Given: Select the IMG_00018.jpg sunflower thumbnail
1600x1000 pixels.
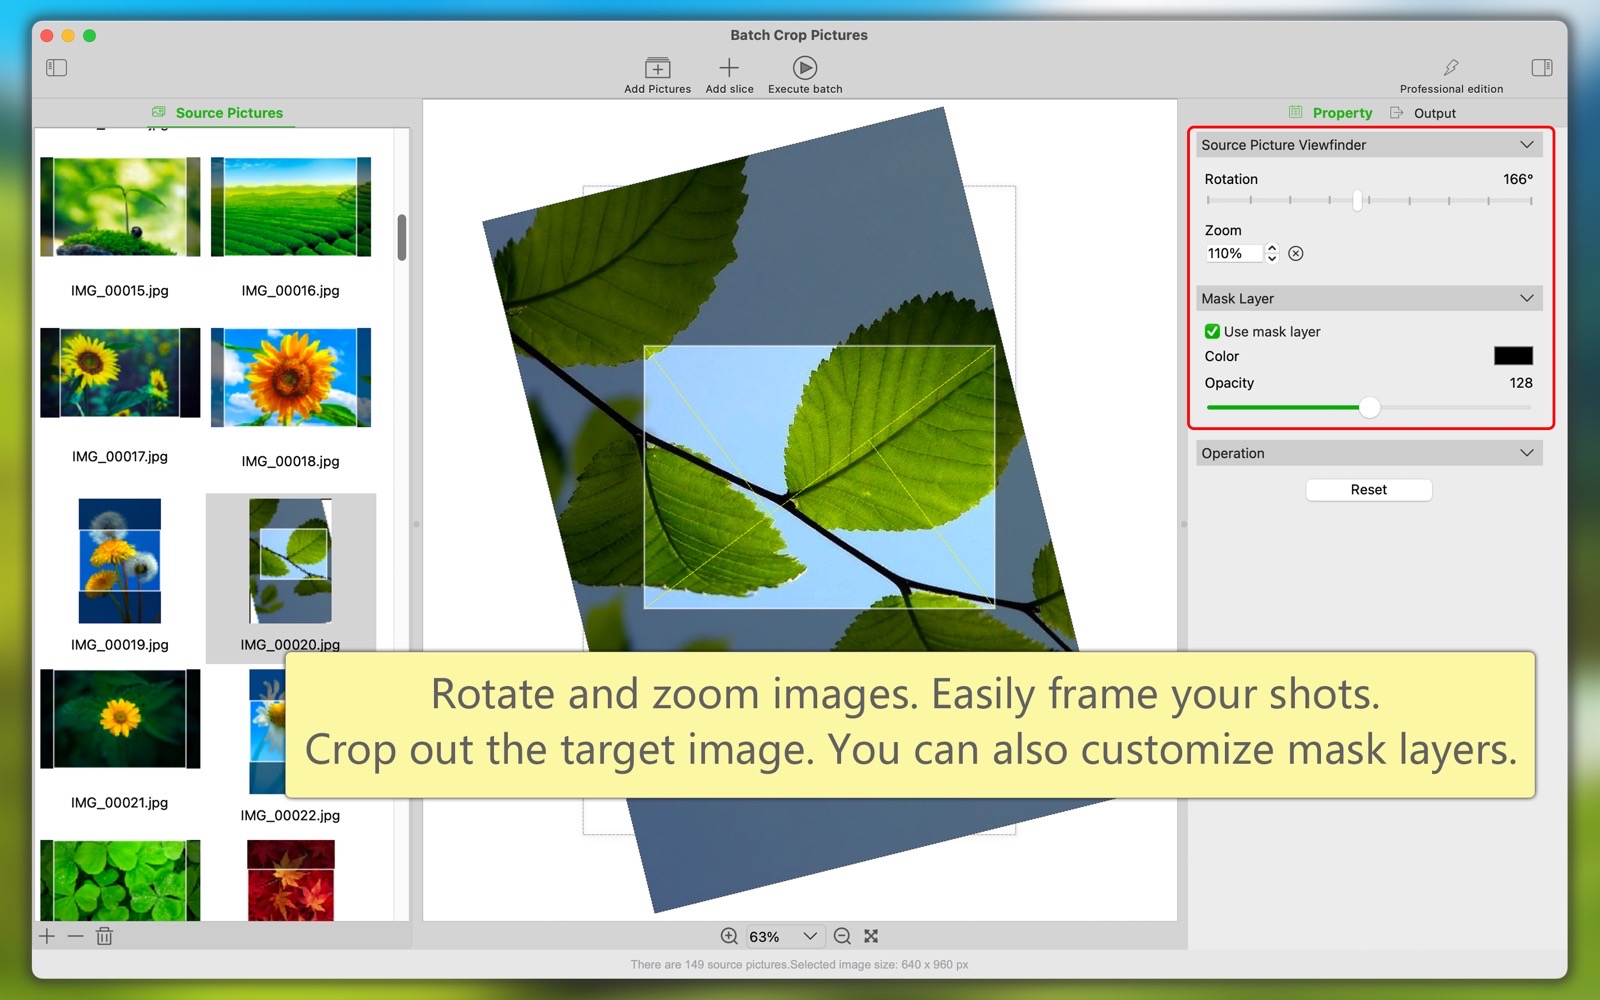Looking at the screenshot, I should (291, 378).
